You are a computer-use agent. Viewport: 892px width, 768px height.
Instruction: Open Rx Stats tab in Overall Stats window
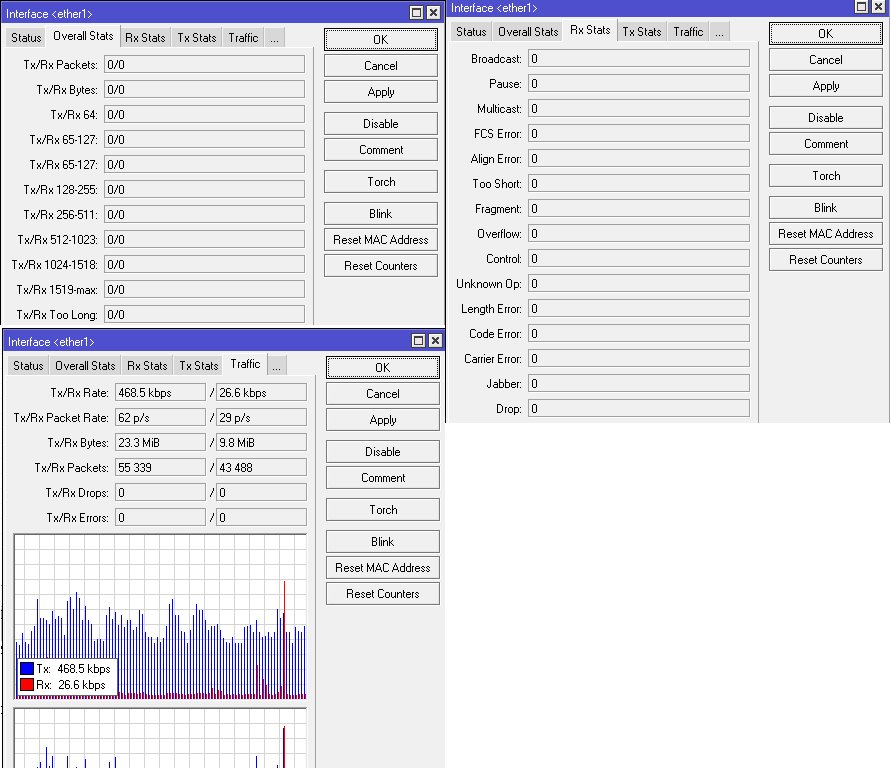click(x=145, y=38)
